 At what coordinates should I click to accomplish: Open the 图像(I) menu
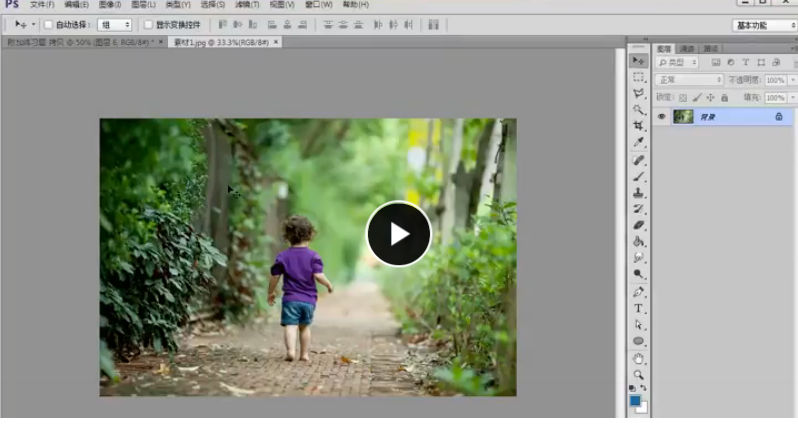tap(110, 5)
